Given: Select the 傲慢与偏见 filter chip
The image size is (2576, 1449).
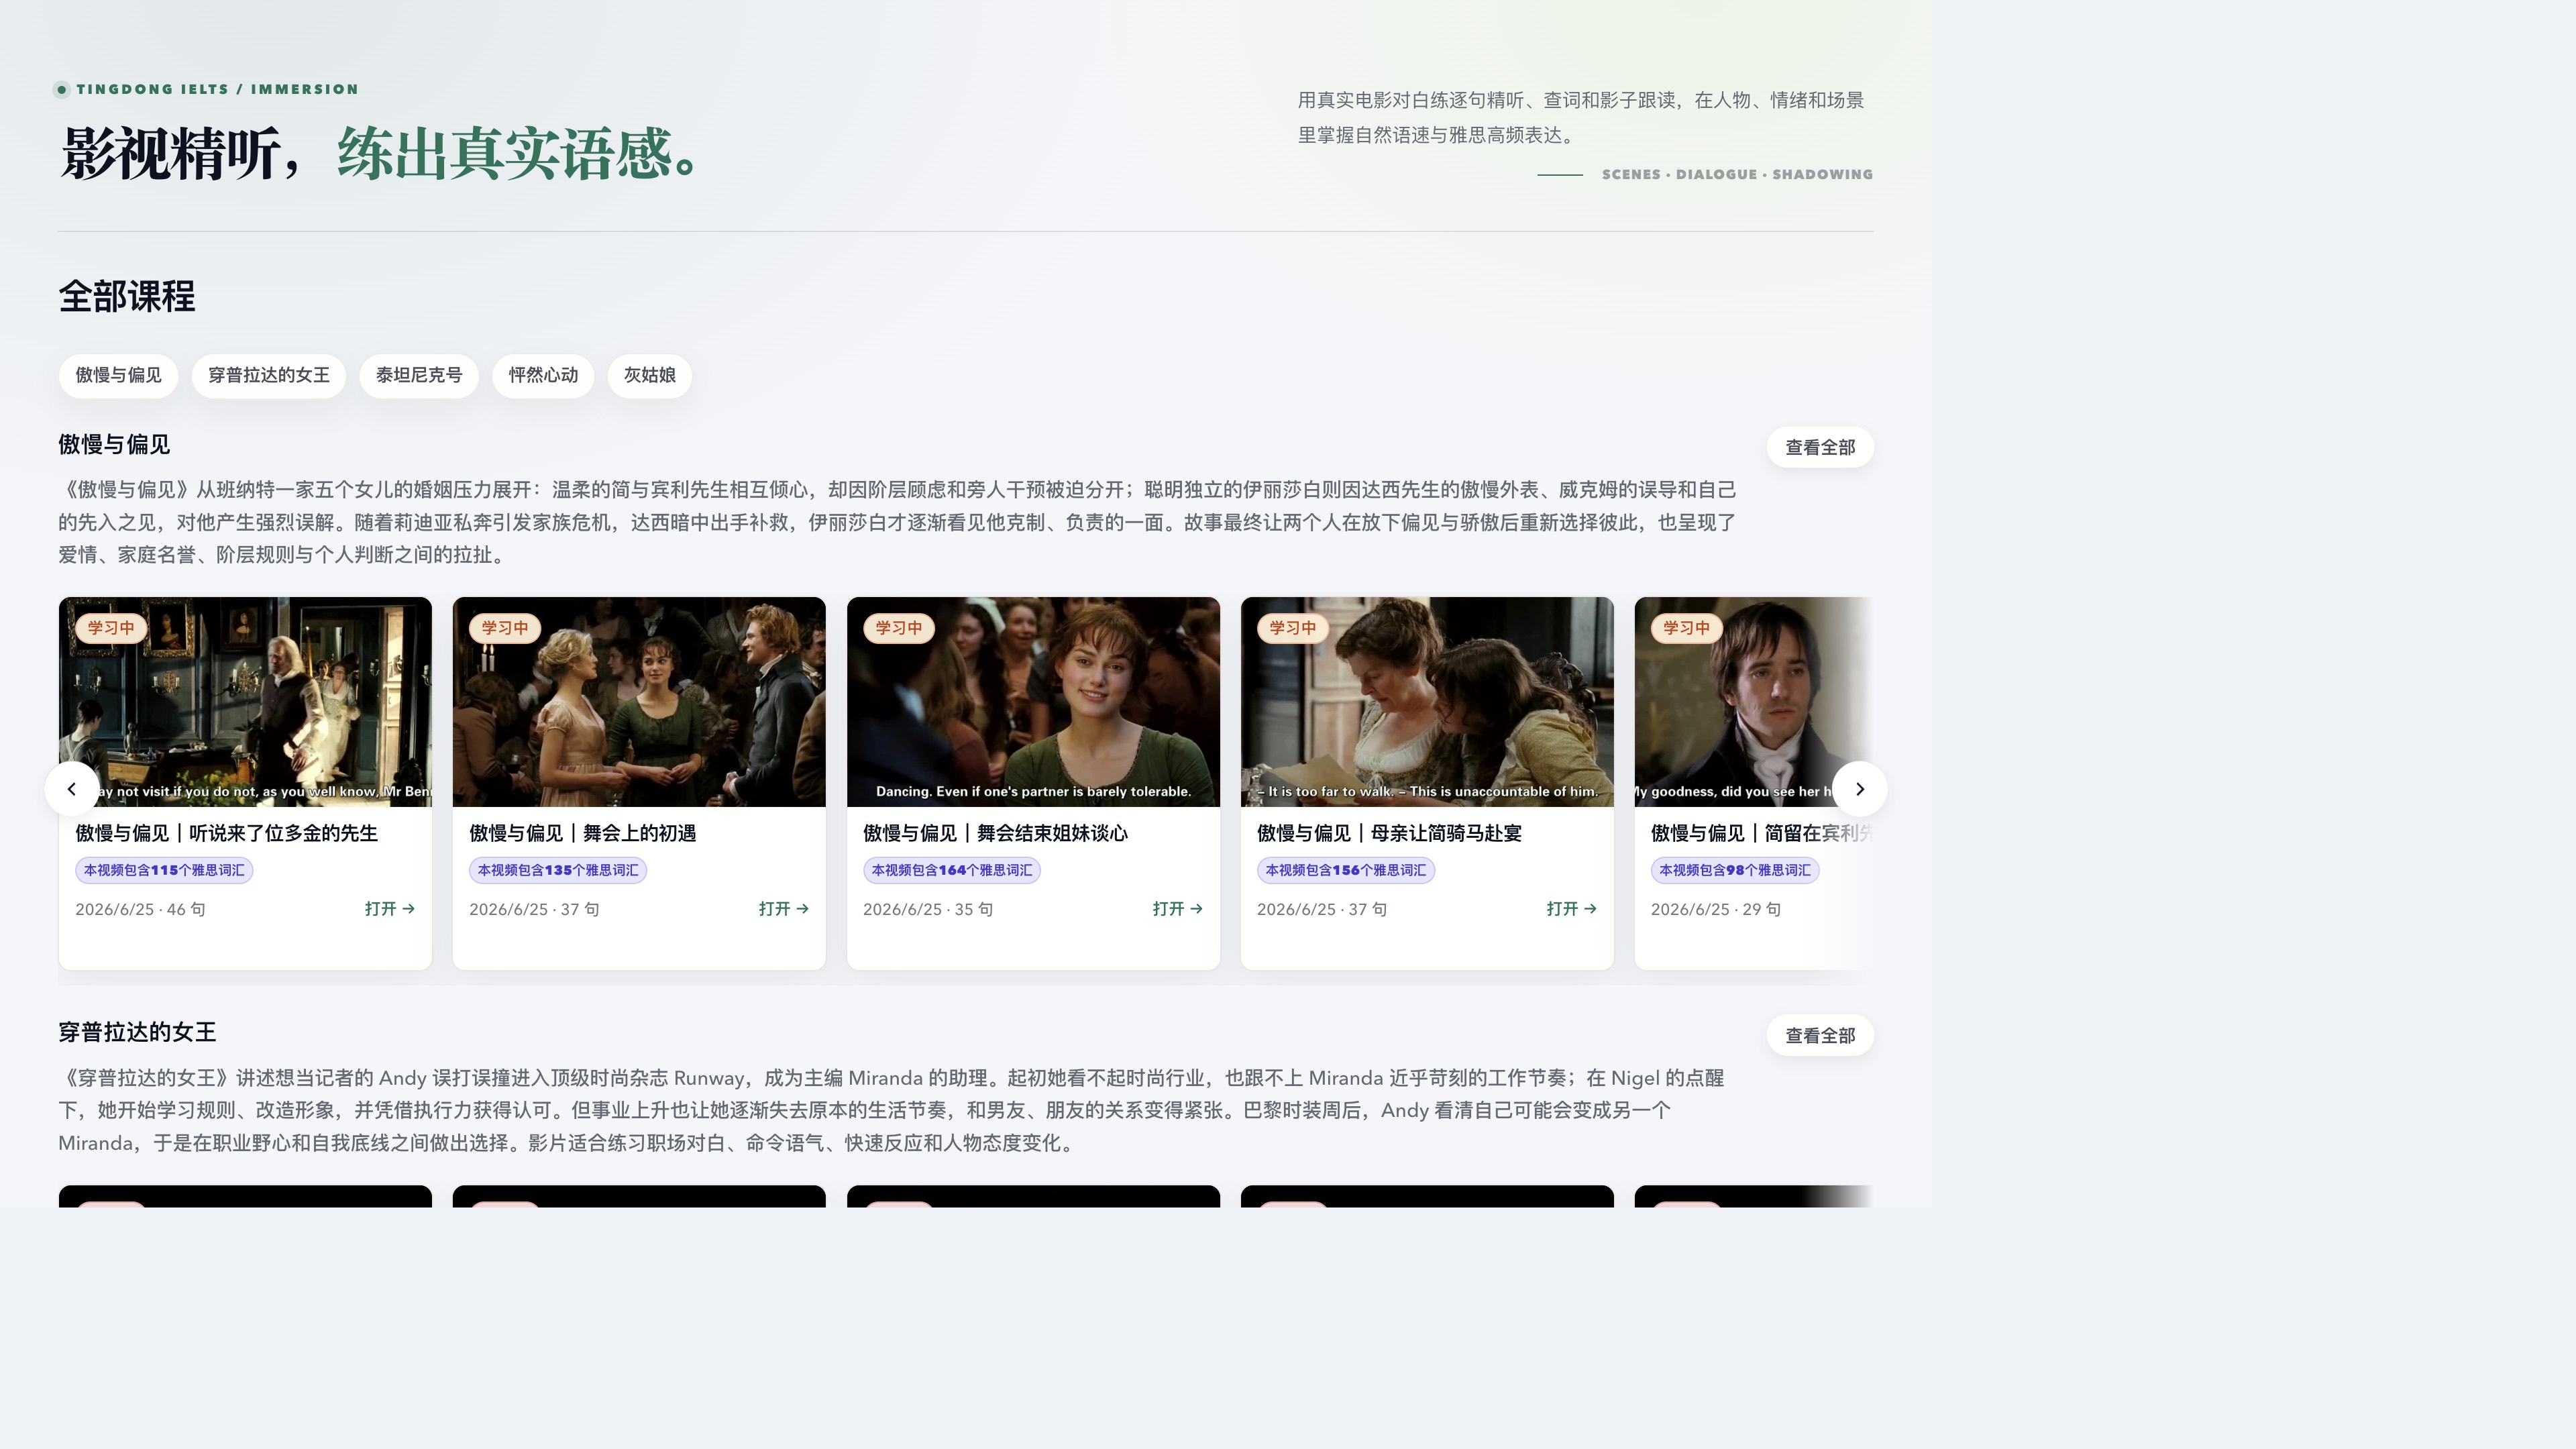Looking at the screenshot, I should (x=118, y=375).
